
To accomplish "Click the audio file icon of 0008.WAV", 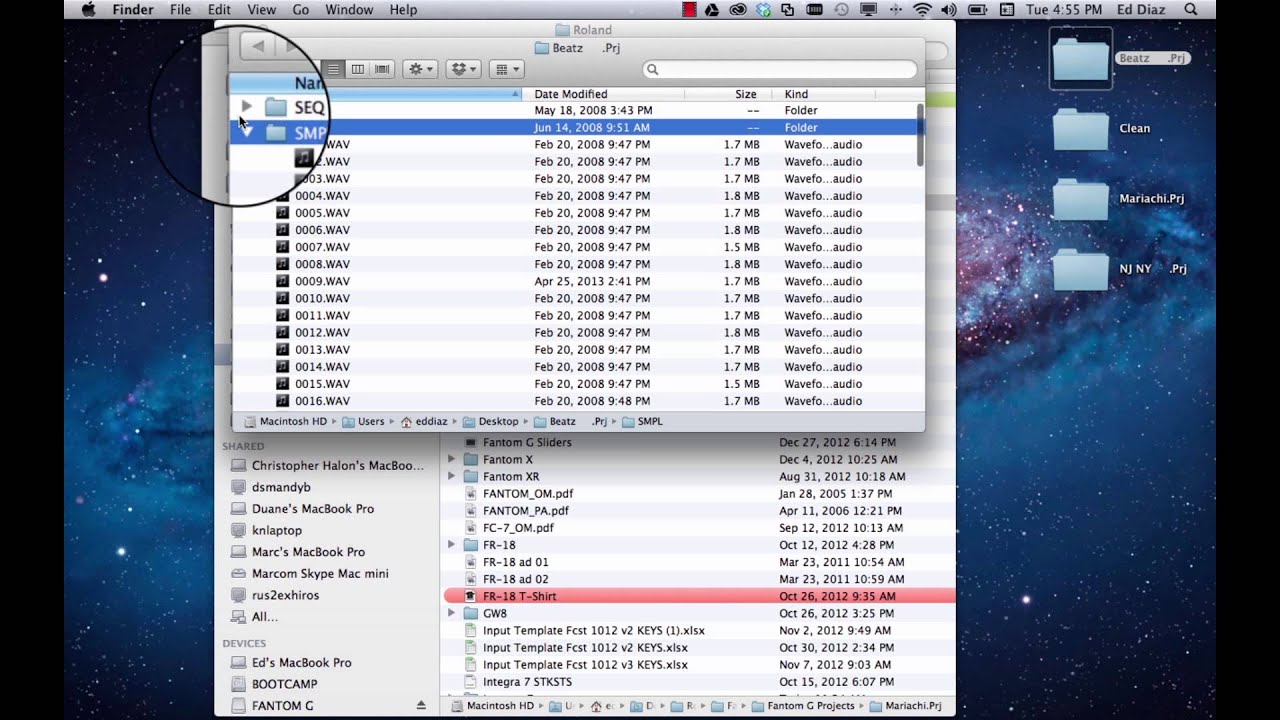I will pyautogui.click(x=282, y=264).
